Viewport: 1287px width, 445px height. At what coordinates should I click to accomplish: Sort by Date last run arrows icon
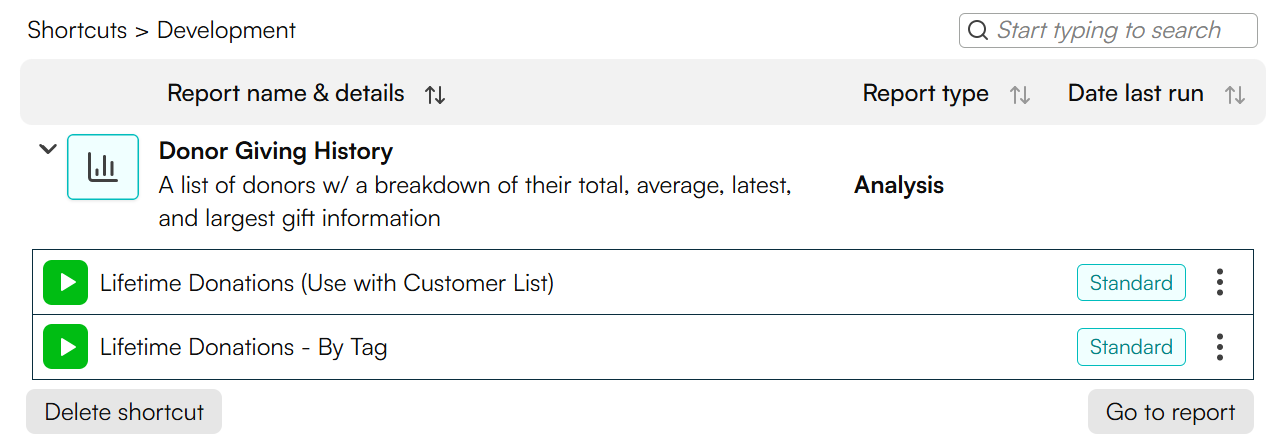(x=1235, y=95)
